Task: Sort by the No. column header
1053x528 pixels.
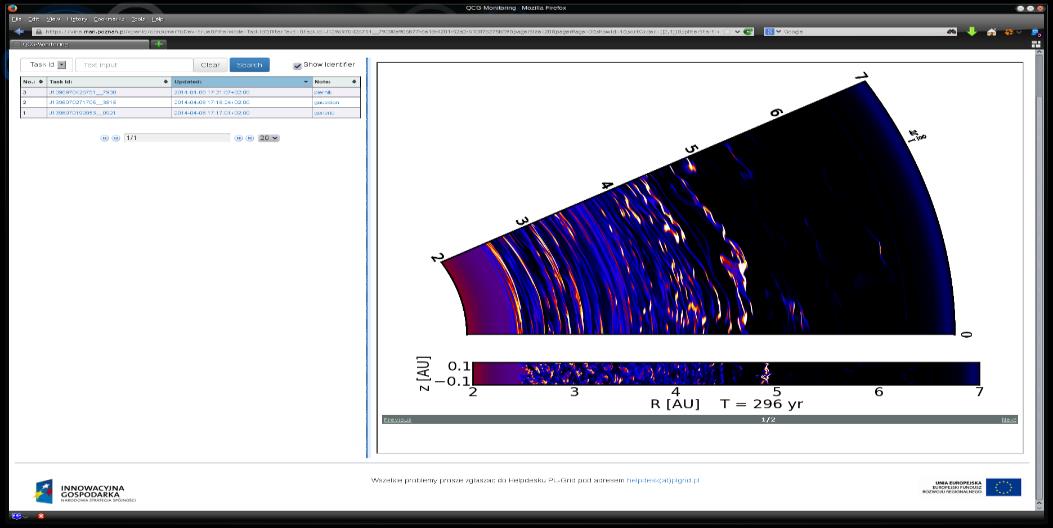Action: click(33, 82)
